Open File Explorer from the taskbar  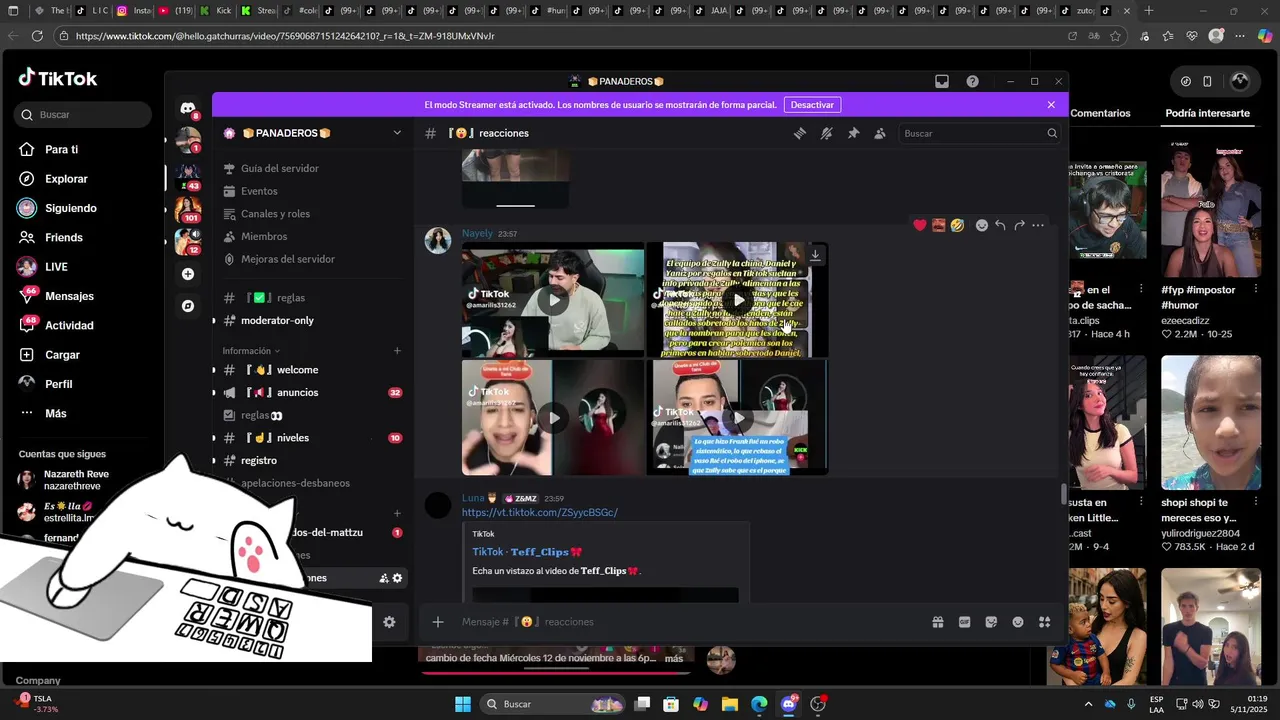click(730, 704)
